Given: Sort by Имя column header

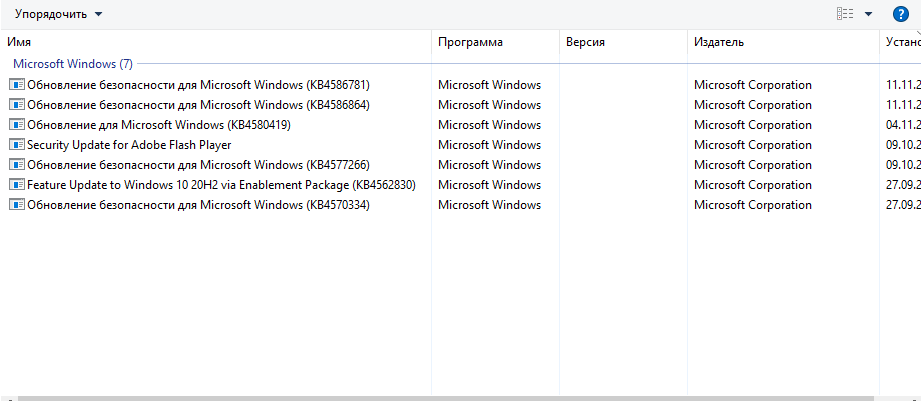Looking at the screenshot, I should coord(19,42).
